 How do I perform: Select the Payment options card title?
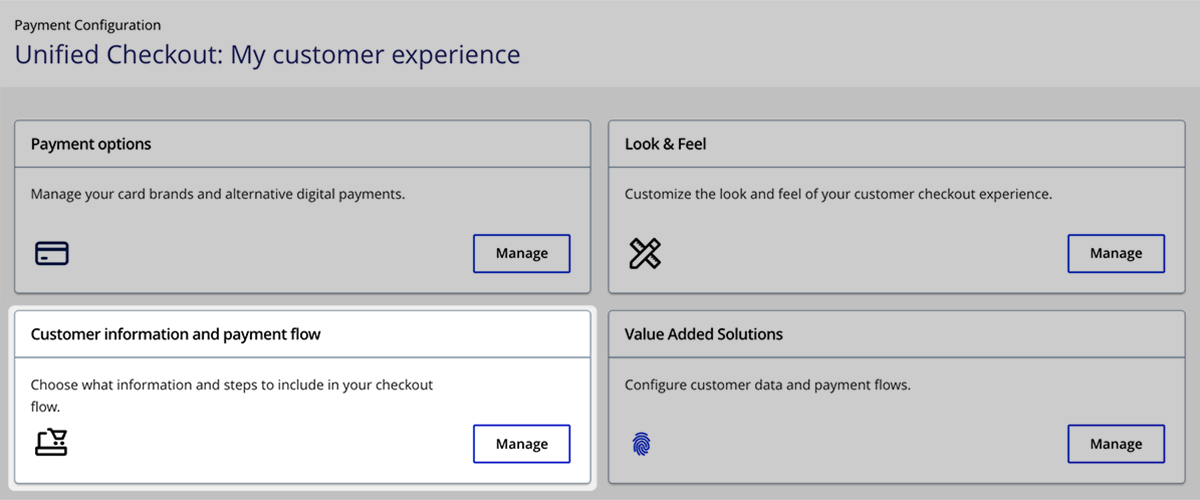click(x=91, y=144)
